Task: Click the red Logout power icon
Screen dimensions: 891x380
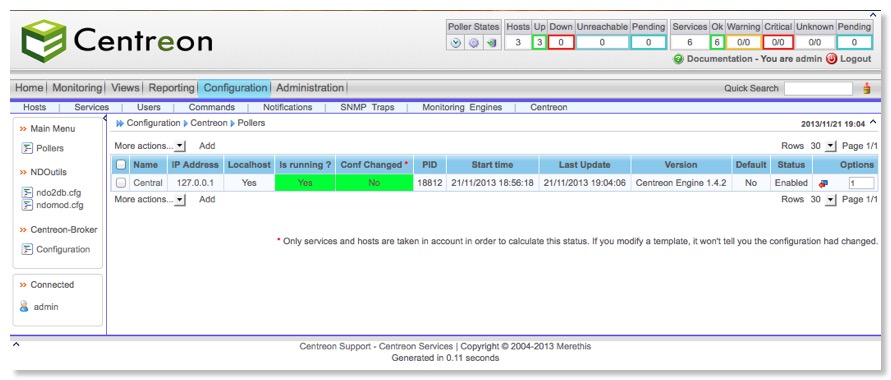Action: [x=832, y=59]
